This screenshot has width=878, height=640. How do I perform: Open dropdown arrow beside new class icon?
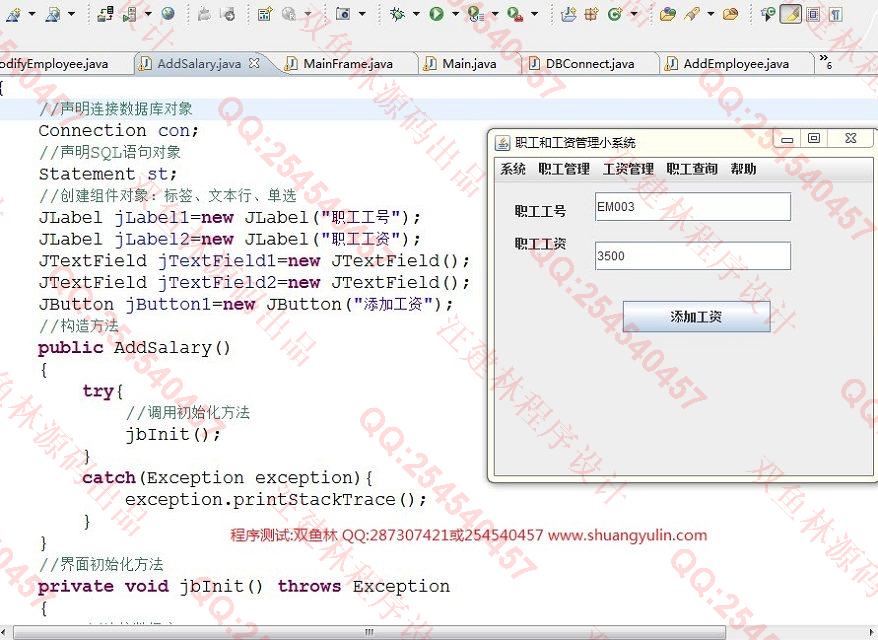click(634, 14)
